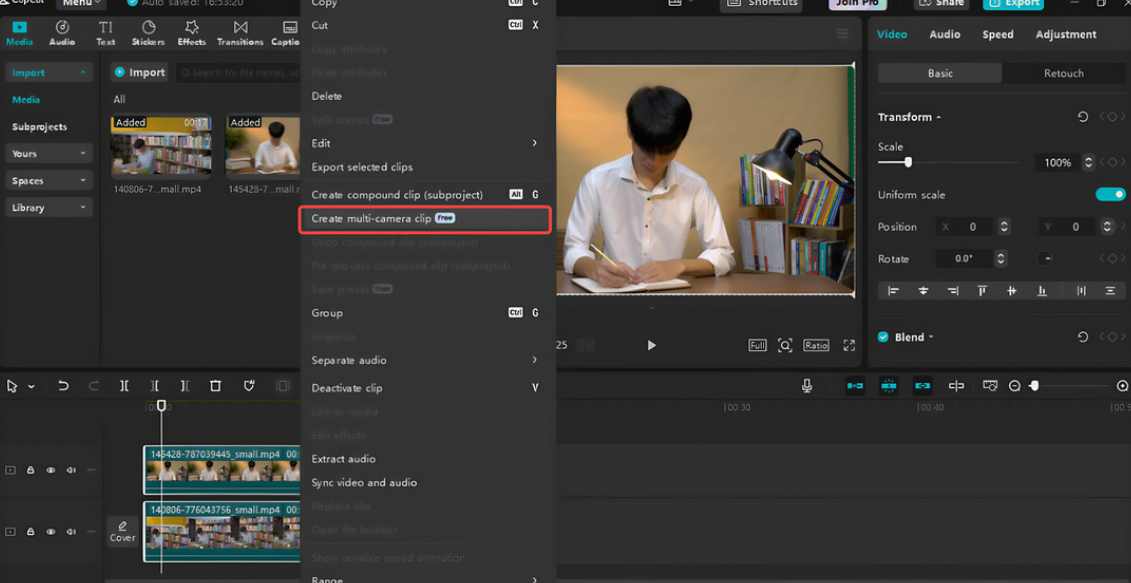Expand the Spaces section
This screenshot has width=1131, height=583.
[x=49, y=180]
